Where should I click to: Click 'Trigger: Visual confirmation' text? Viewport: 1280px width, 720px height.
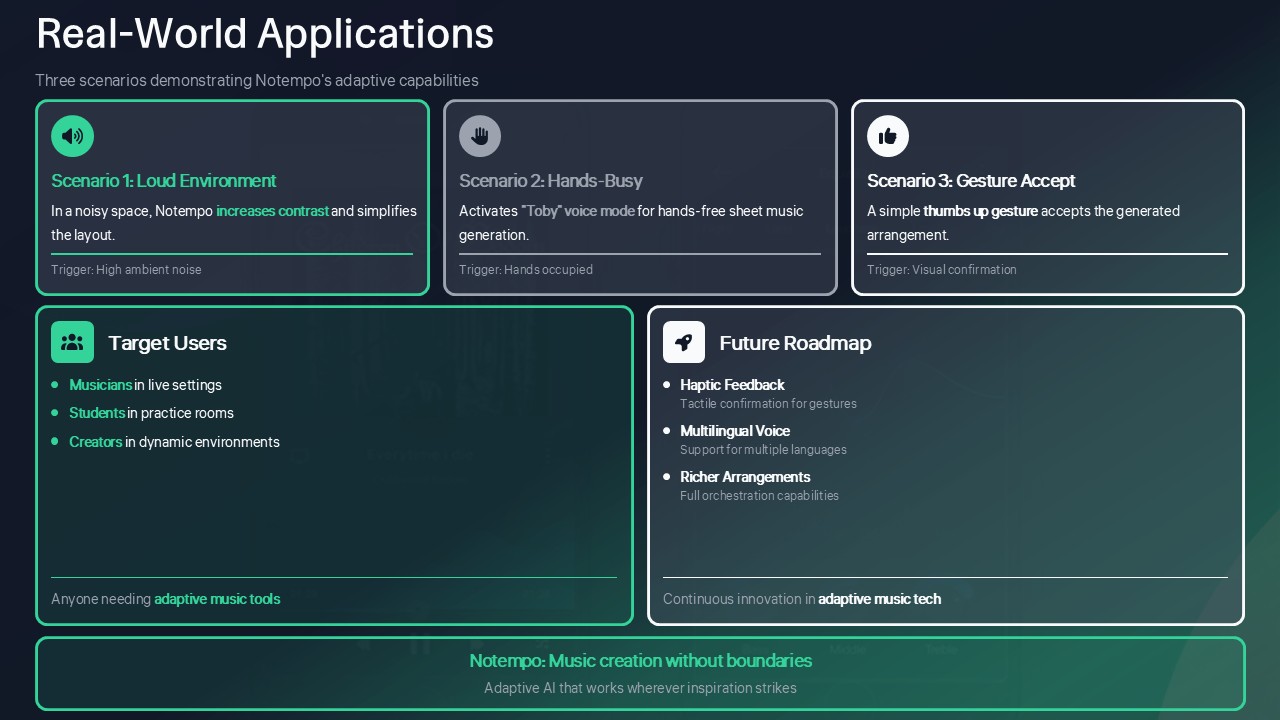tap(942, 270)
